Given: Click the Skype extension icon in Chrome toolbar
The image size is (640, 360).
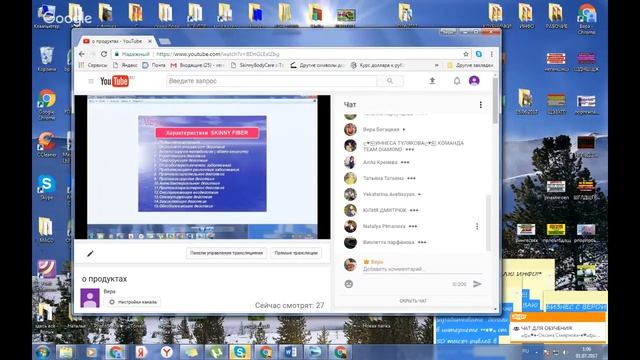Looking at the screenshot, I should [x=479, y=54].
